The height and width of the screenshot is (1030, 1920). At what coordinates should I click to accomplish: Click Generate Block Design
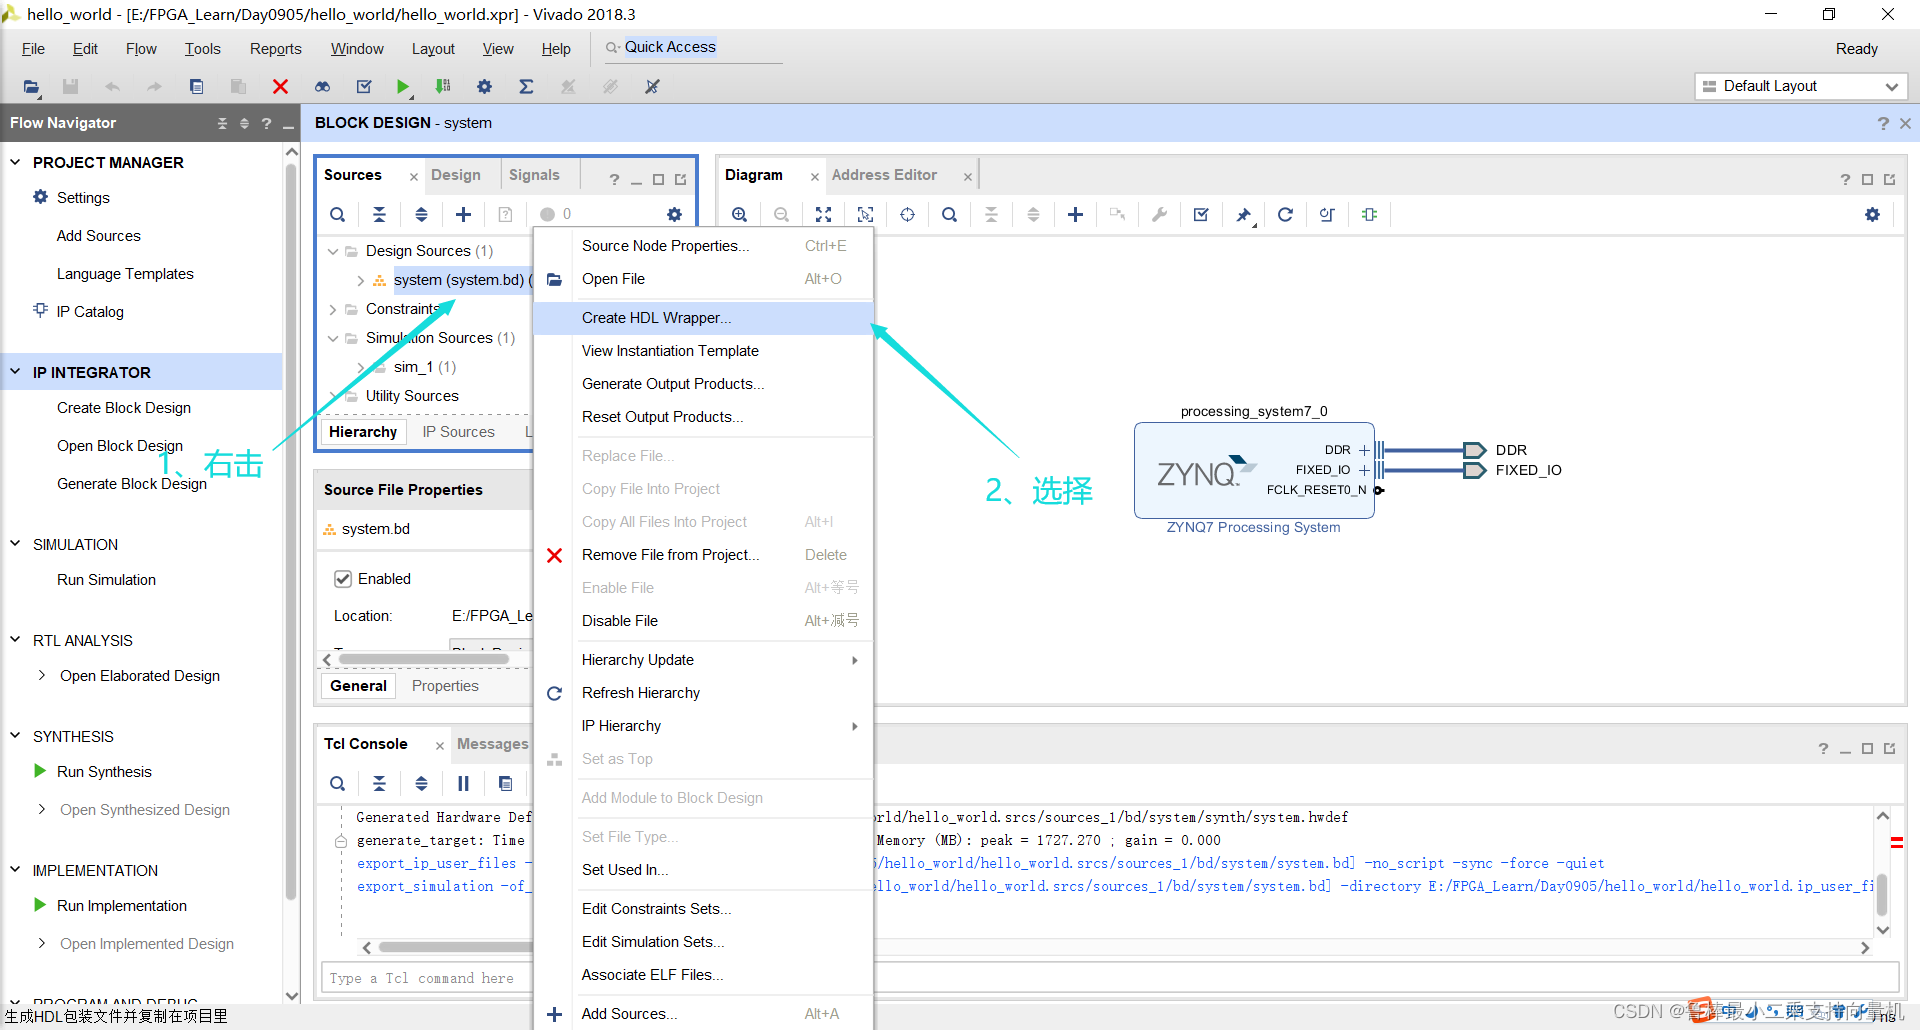[x=132, y=484]
